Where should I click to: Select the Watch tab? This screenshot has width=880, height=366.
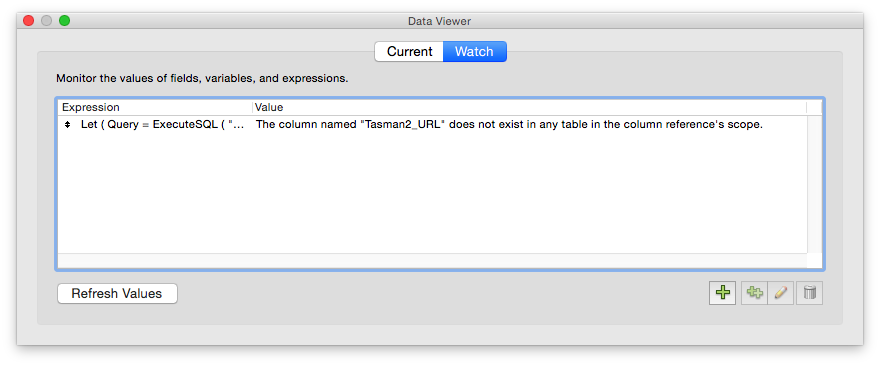click(x=475, y=52)
